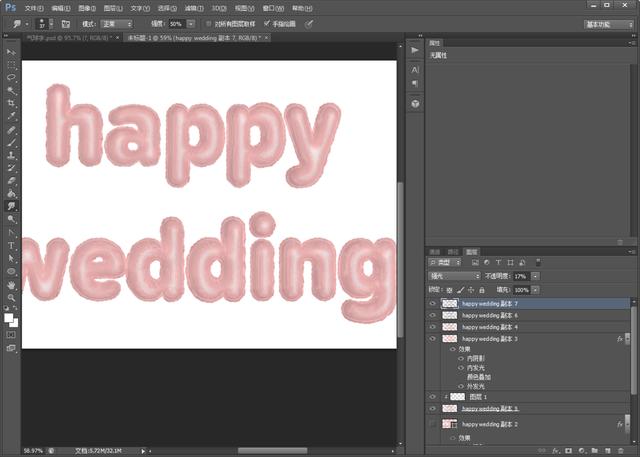
Task: Hide the 图层 1 layer
Action: coord(433,397)
